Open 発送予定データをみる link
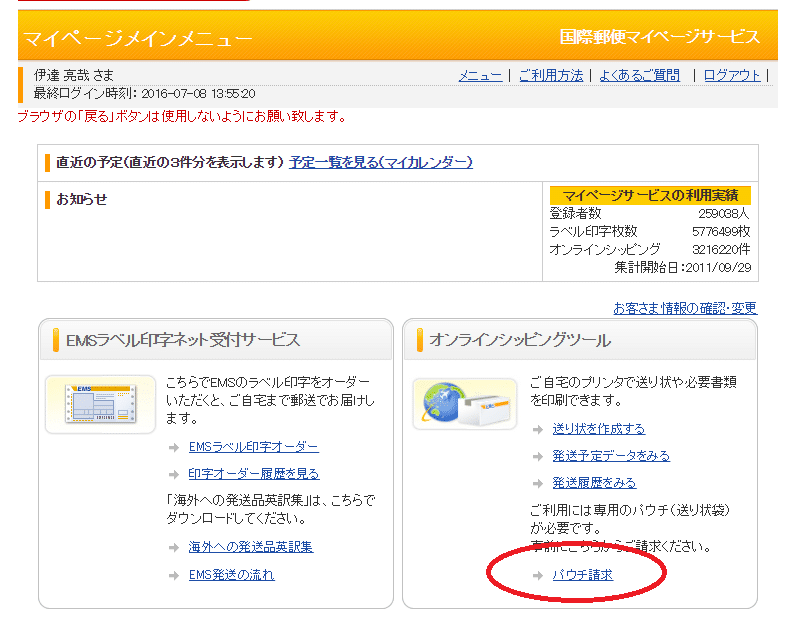Screen dimensions: 788x619 [x=611, y=456]
